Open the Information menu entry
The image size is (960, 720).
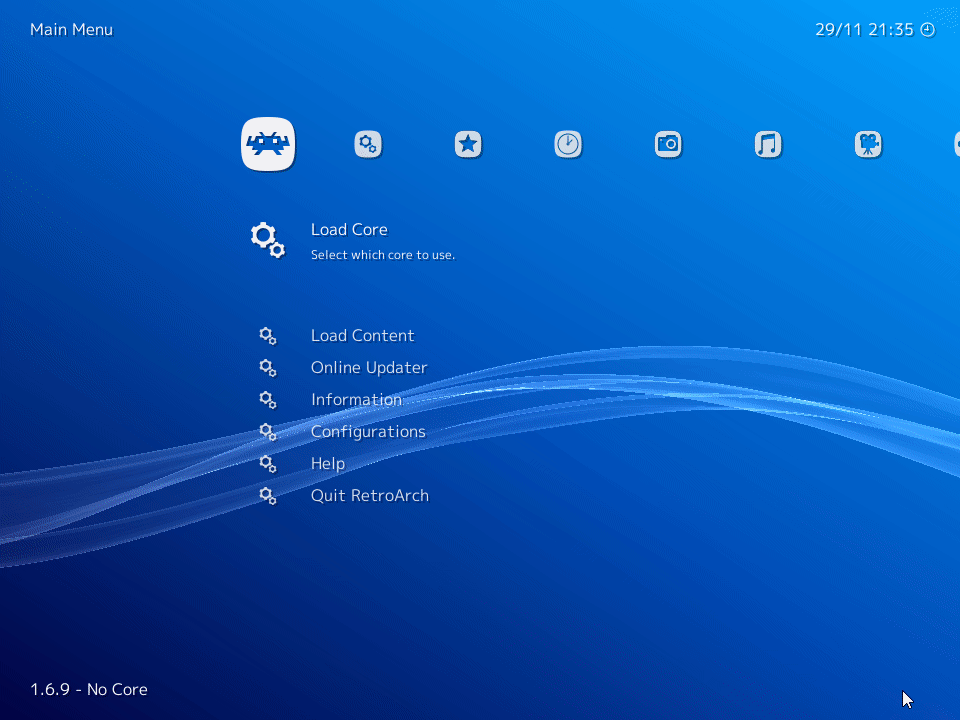pos(356,399)
